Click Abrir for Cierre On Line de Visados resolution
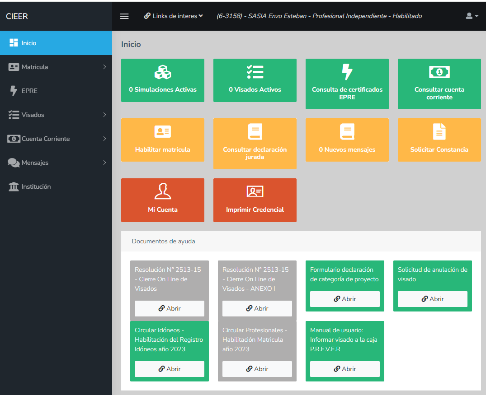 169,308
